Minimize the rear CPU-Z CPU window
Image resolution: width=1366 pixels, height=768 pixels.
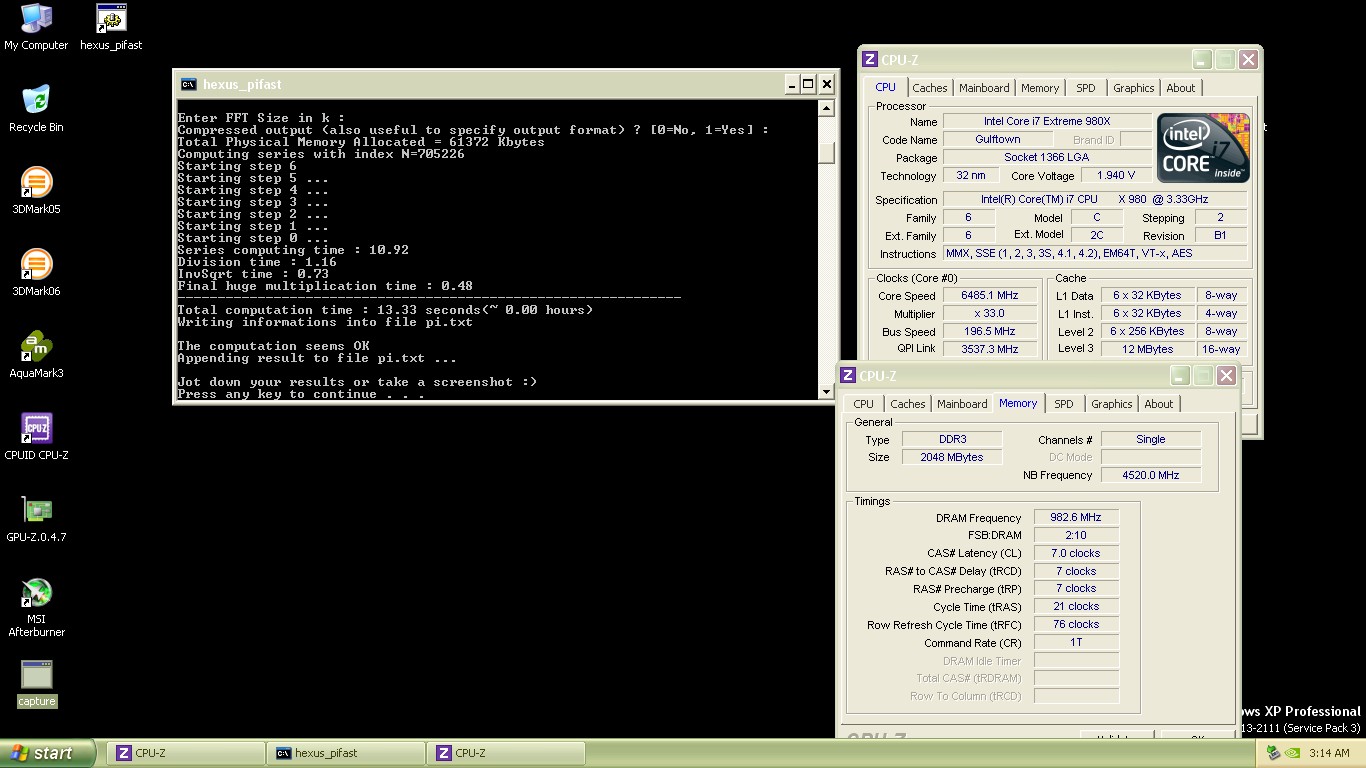click(x=1202, y=60)
